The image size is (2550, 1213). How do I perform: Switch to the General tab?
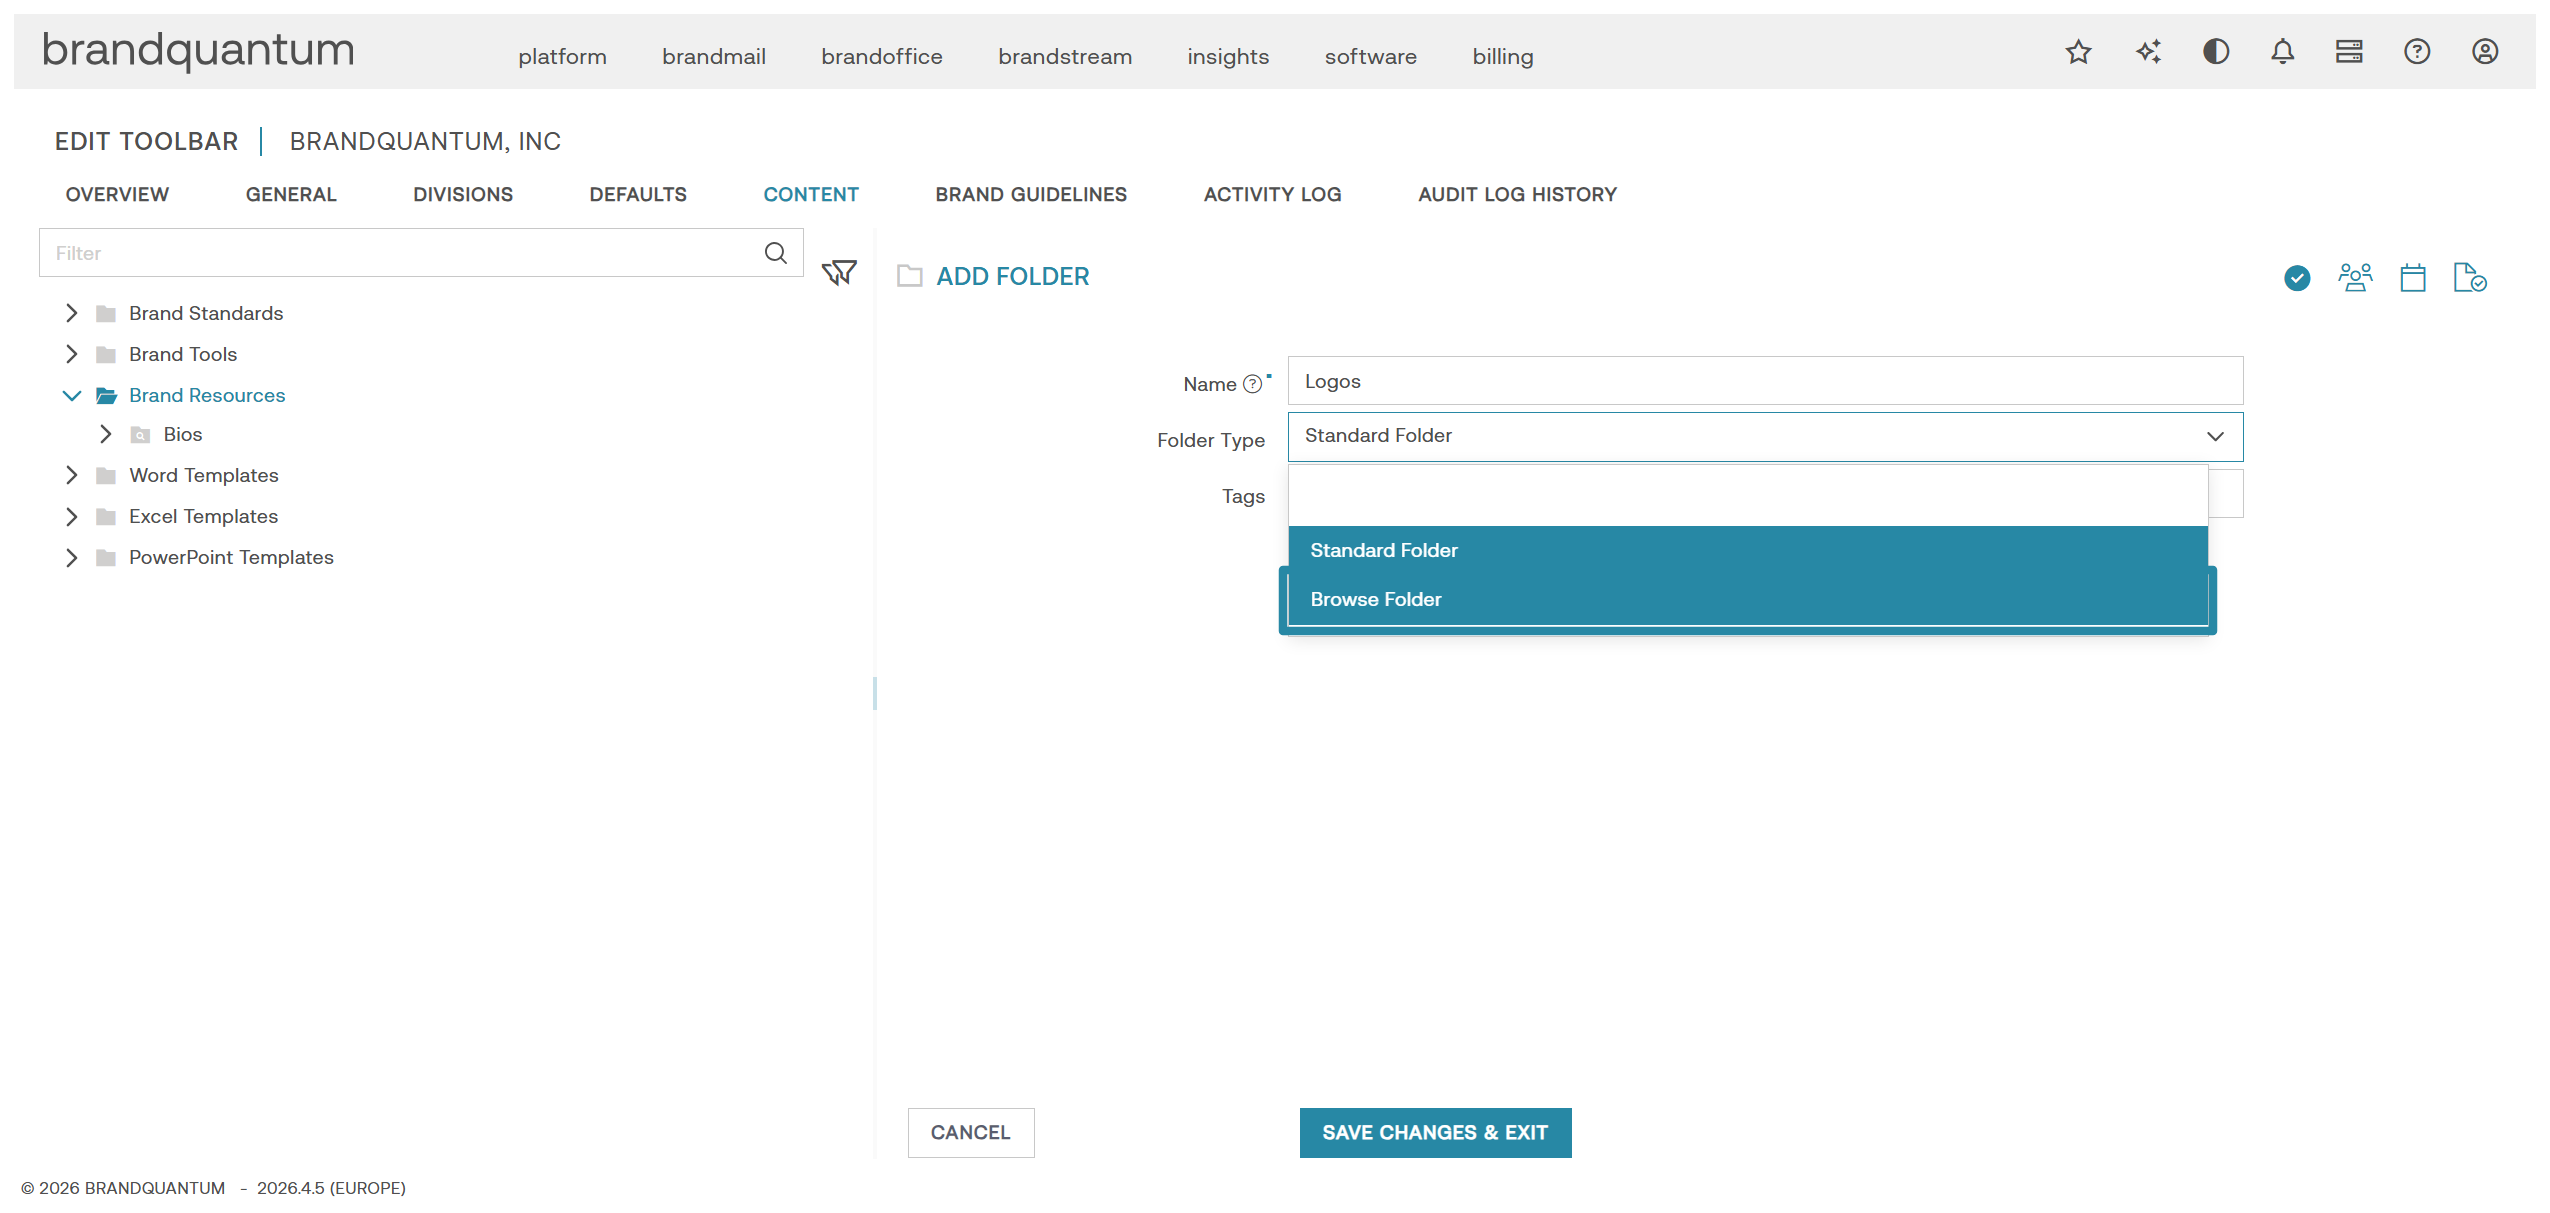point(291,194)
